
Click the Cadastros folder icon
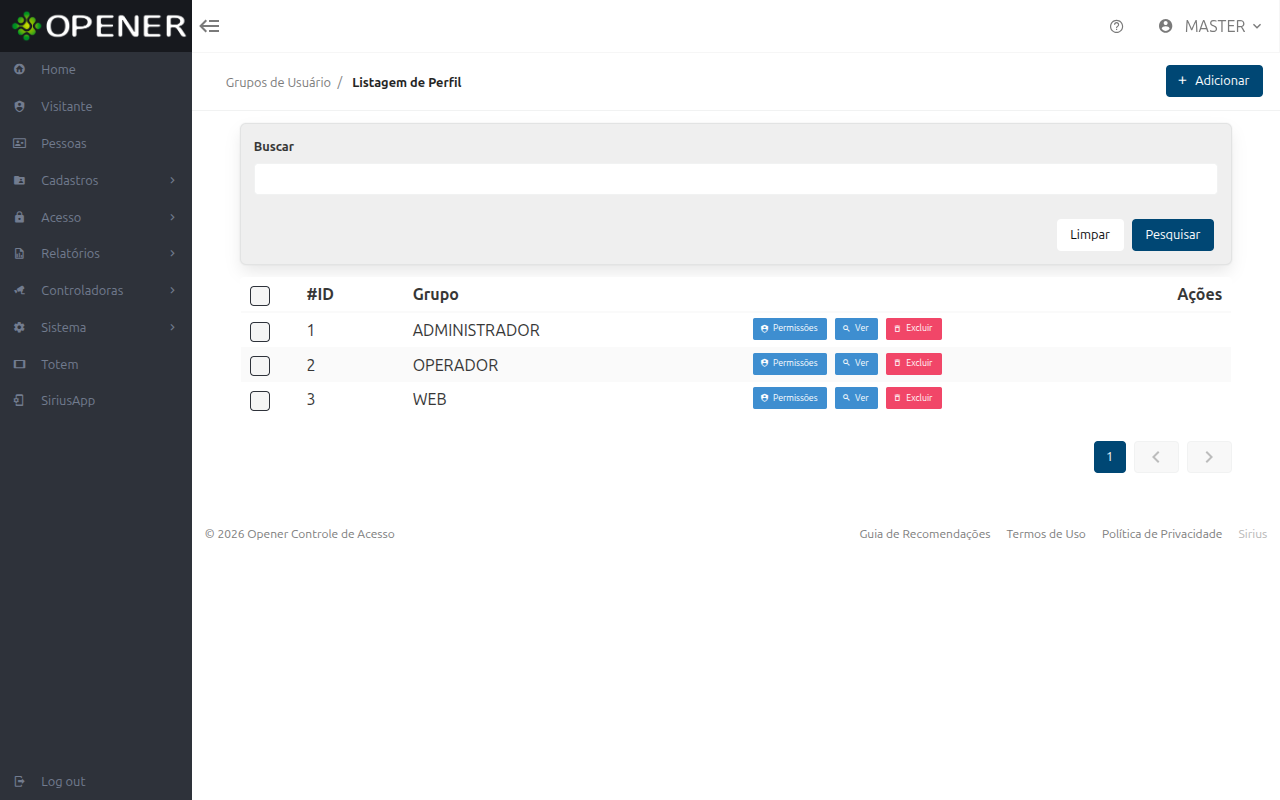(19, 180)
